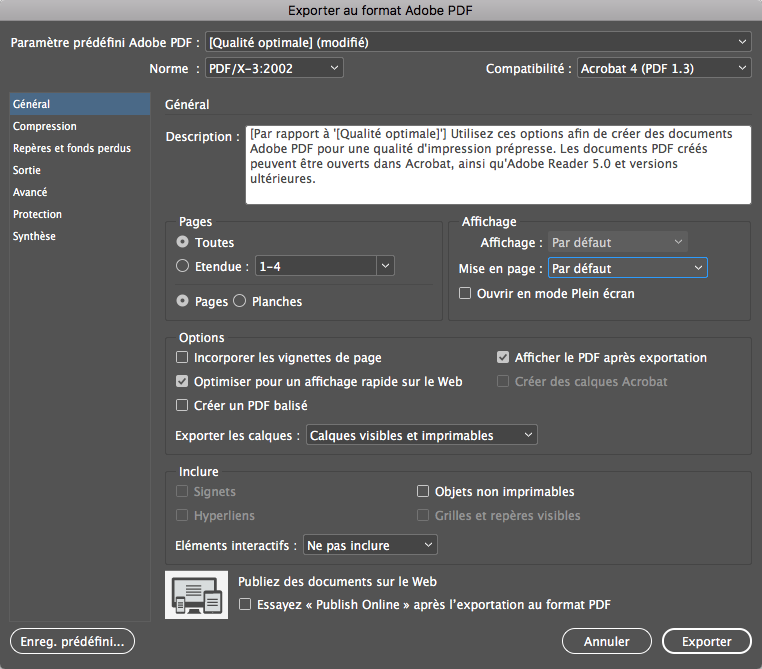Image resolution: width=762 pixels, height=669 pixels.
Task: Select the Etendue radio button
Action: (182, 266)
